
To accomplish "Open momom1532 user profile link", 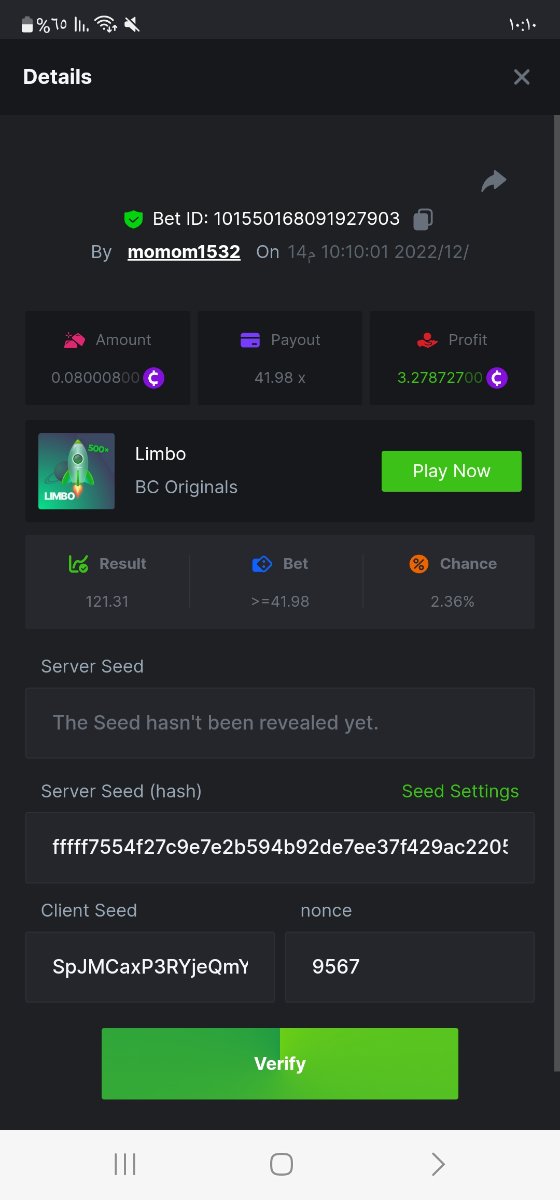I will click(184, 252).
